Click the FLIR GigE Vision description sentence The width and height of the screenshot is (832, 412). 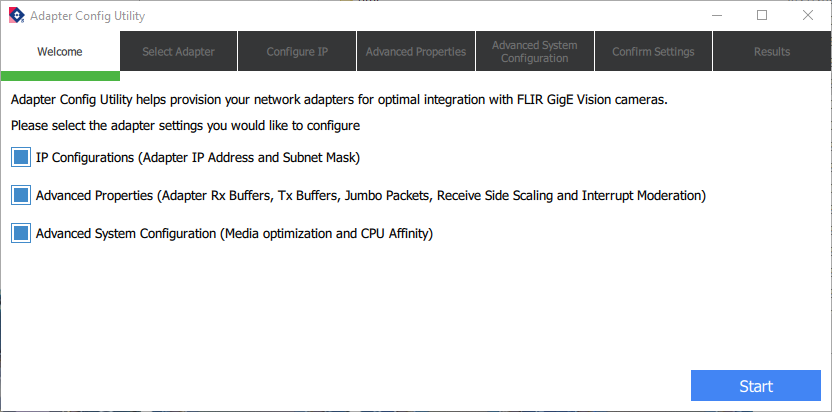(x=338, y=100)
